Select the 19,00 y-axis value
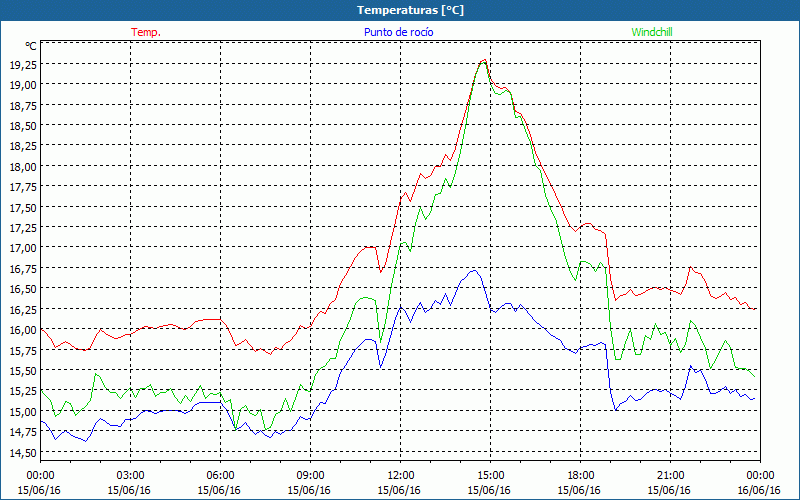800x500 pixels. [x=23, y=84]
